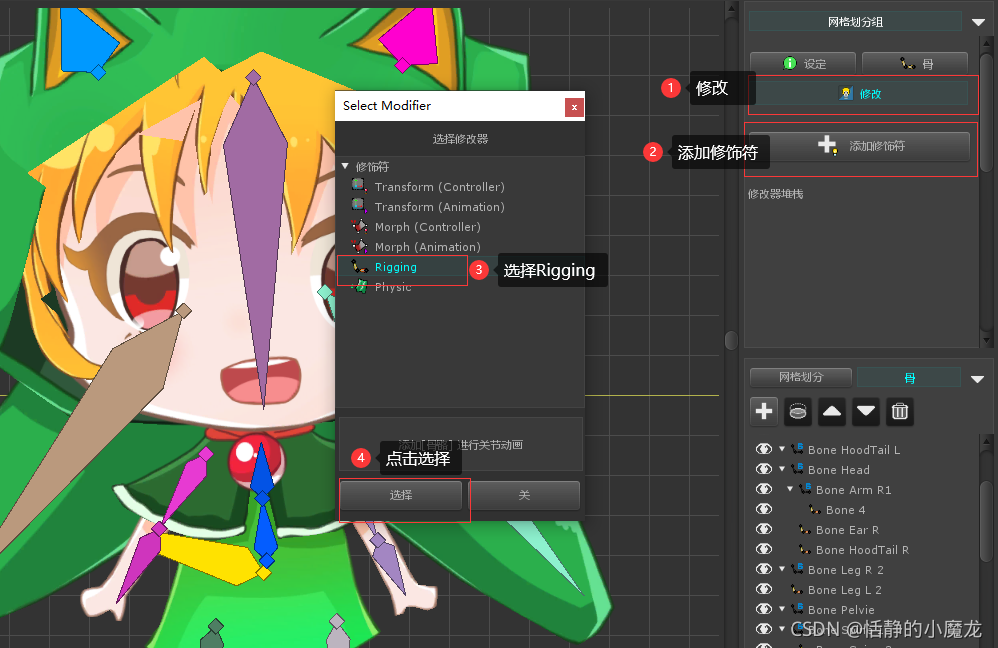
Task: Click Transform (Controller) icon
Action: coord(359,186)
